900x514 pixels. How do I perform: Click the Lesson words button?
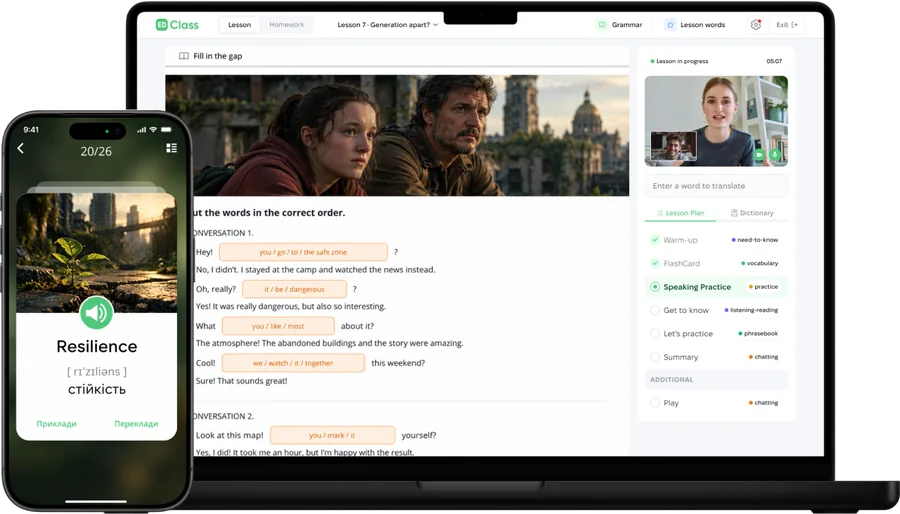(x=695, y=25)
